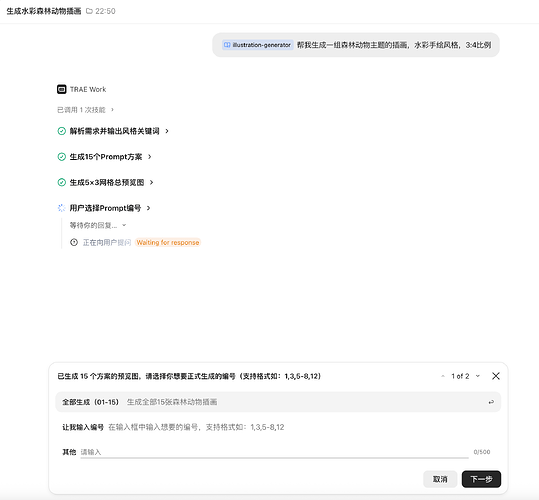The height and width of the screenshot is (500, 539).
Task: Expand the 解析需求并输出风格关键词 step
Action: pyautogui.click(x=167, y=131)
